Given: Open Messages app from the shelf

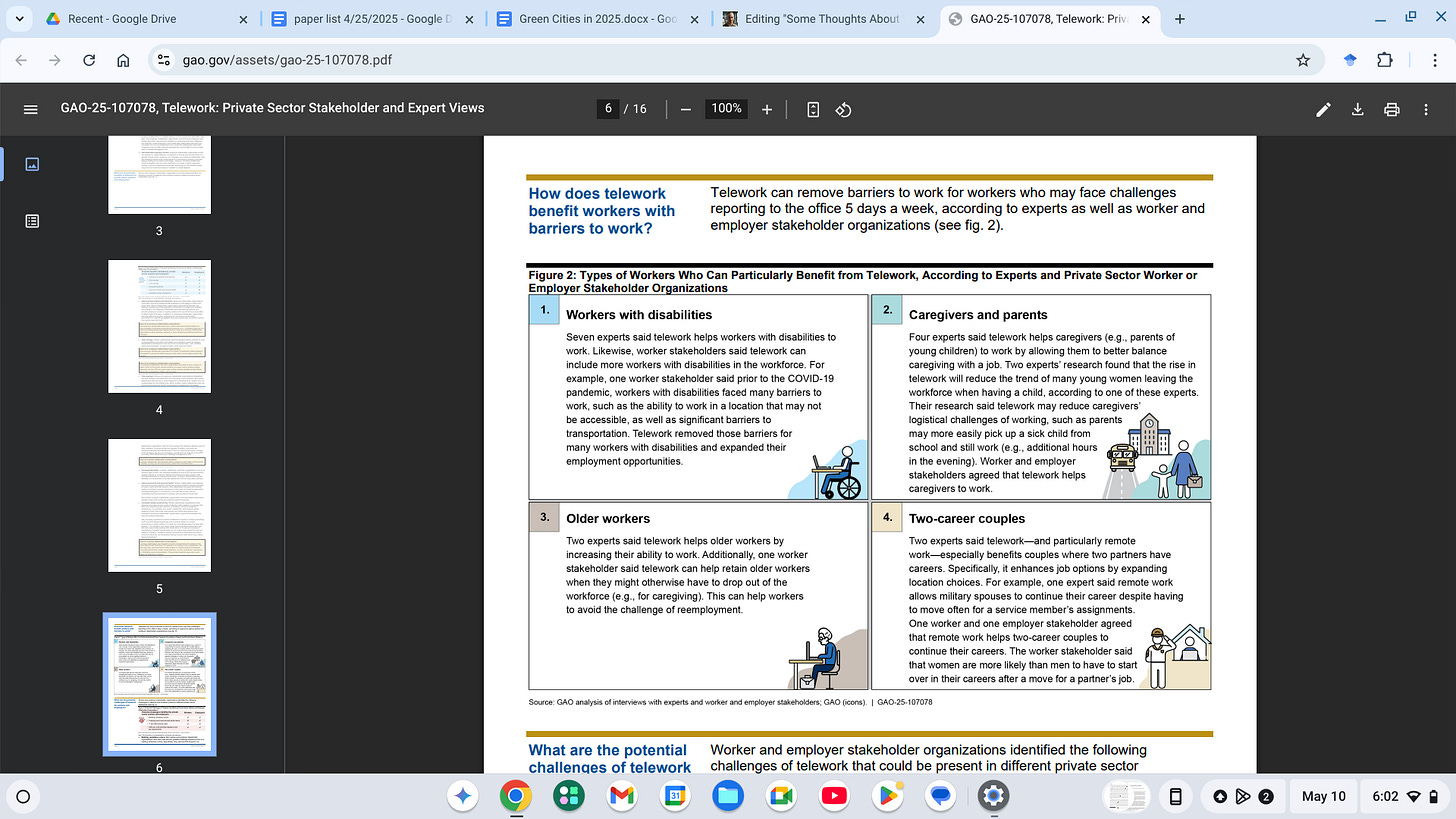Looking at the screenshot, I should coord(940,796).
